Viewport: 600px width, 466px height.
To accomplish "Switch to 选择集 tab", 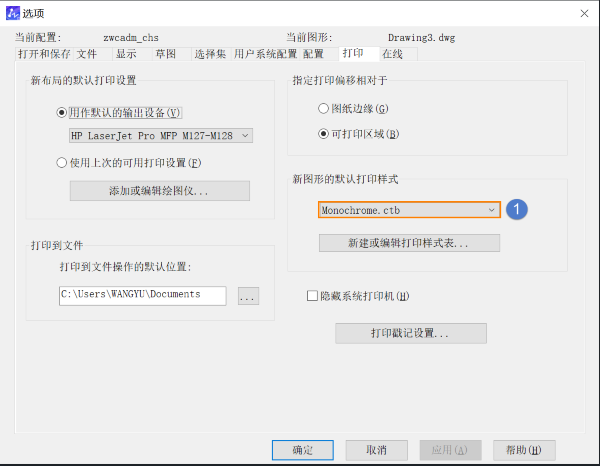I will point(210,54).
